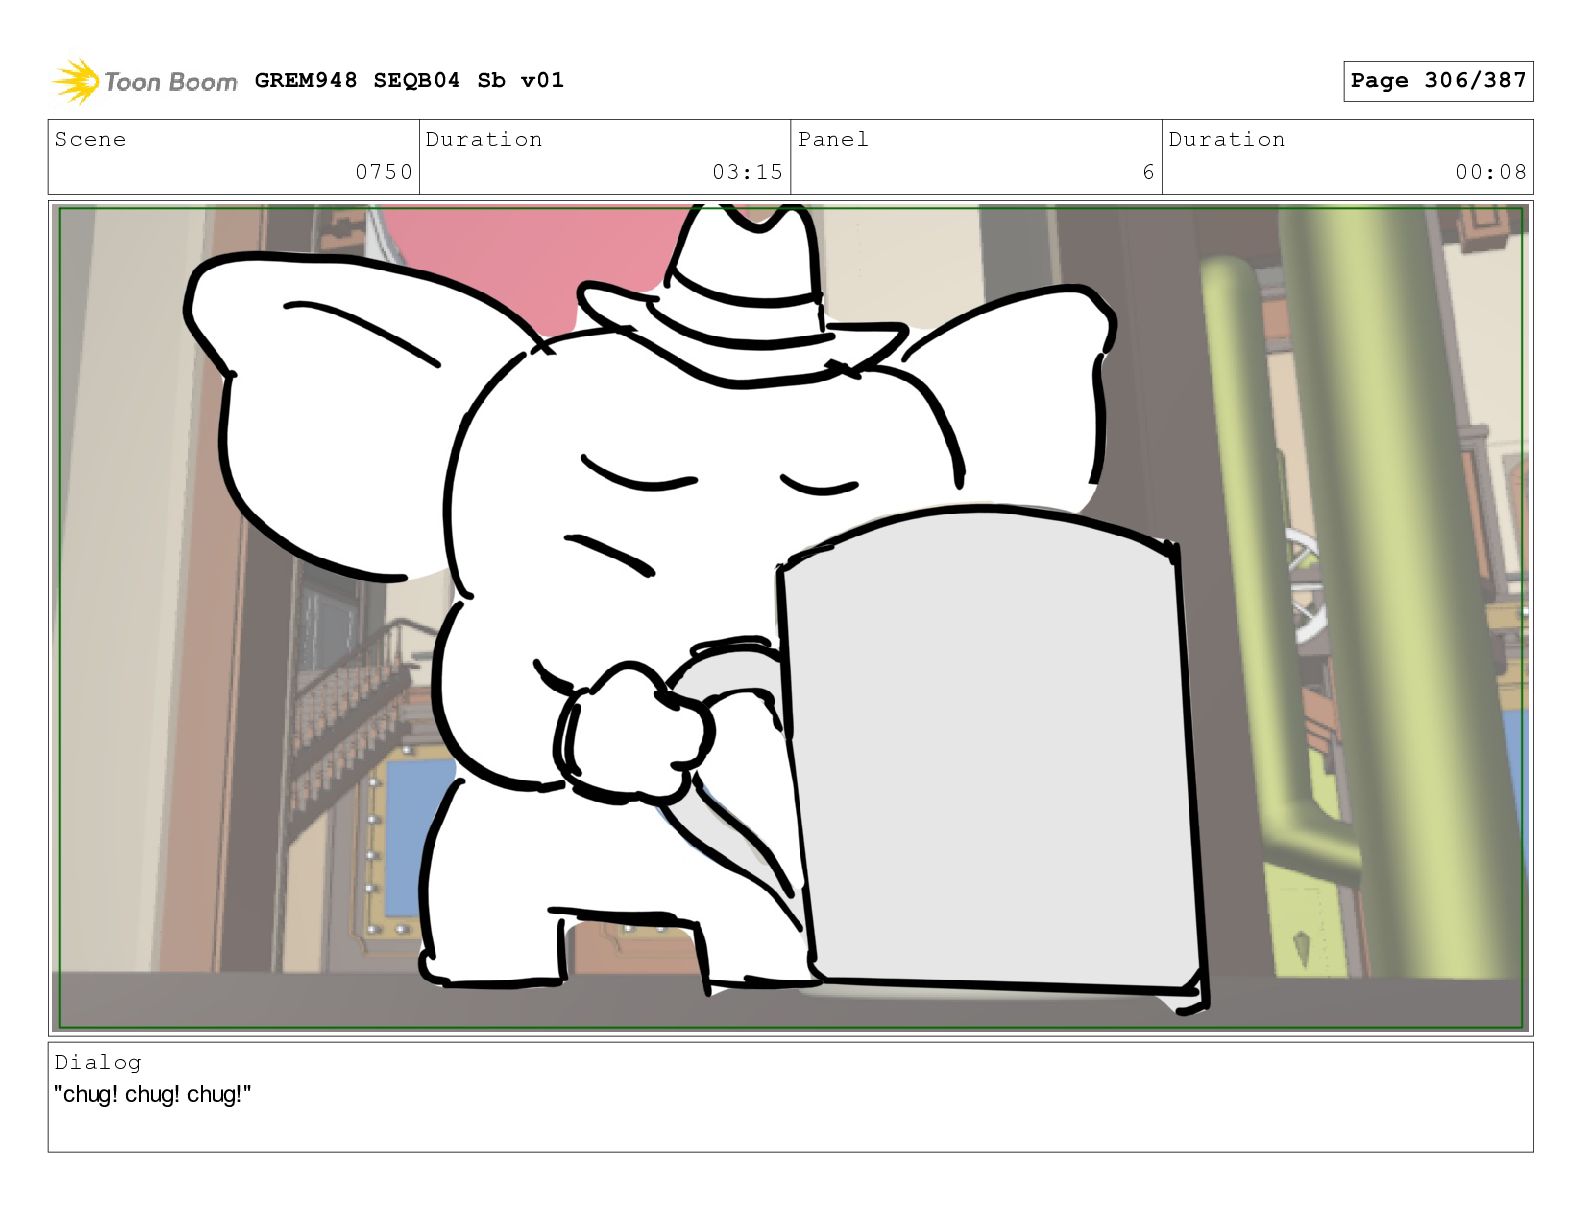Click the Toon Boom logo icon
Image resolution: width=1584 pixels, height=1224 pixels.
[x=76, y=81]
